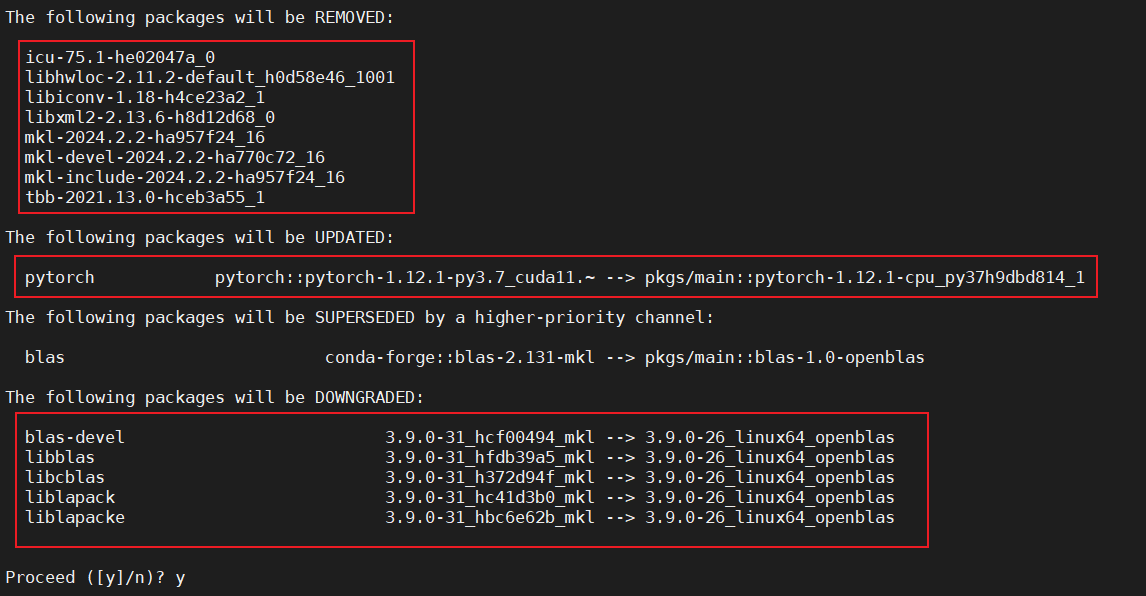Click the UPDATED heading line
The height and width of the screenshot is (596, 1146).
pos(200,238)
